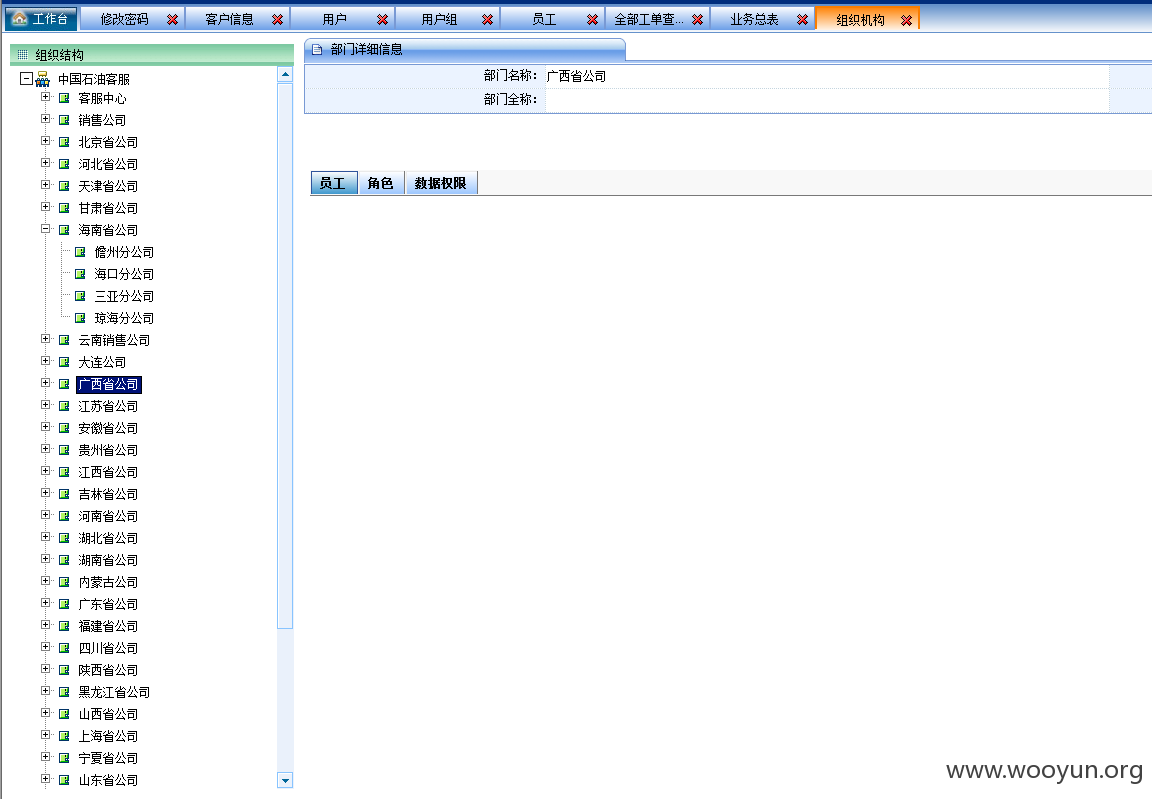Image resolution: width=1152 pixels, height=799 pixels.
Task: Click the 部门名称 field showing 广西省公司
Action: pyautogui.click(x=827, y=76)
